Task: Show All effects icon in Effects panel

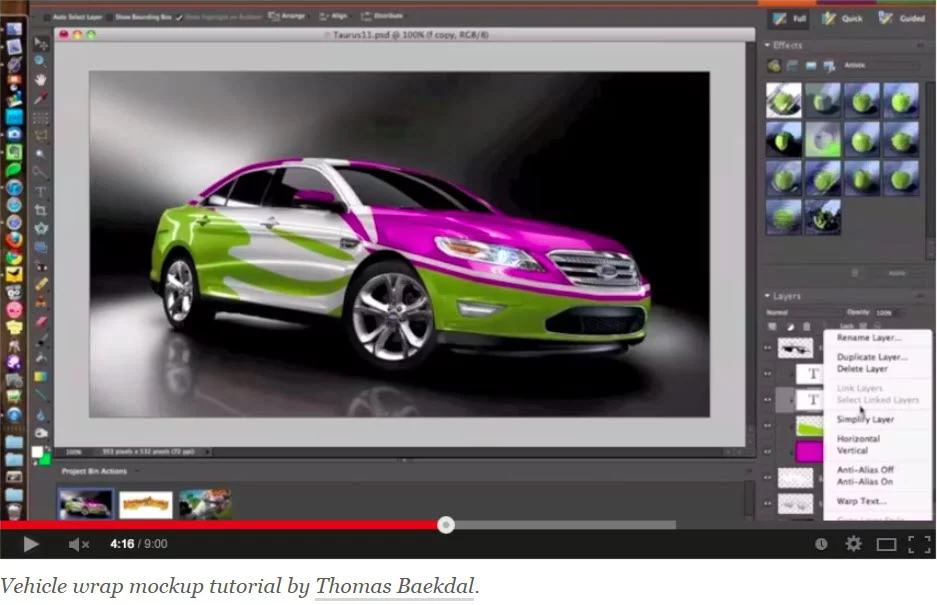Action: (x=829, y=66)
